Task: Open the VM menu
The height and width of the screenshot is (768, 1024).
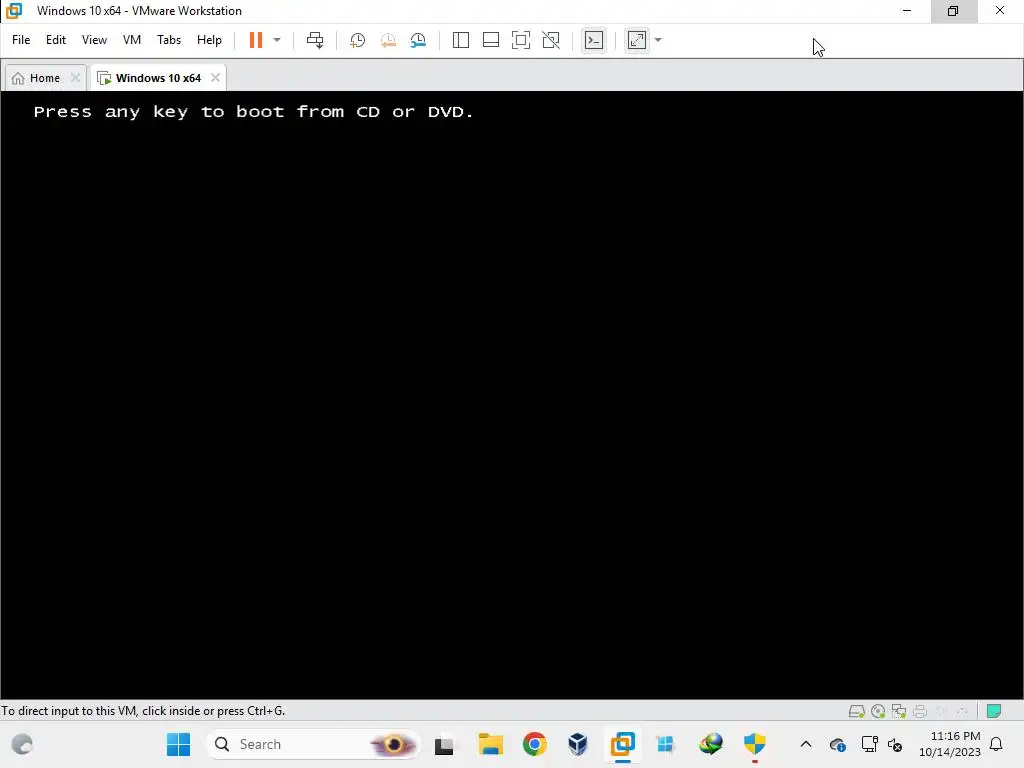Action: click(x=131, y=40)
